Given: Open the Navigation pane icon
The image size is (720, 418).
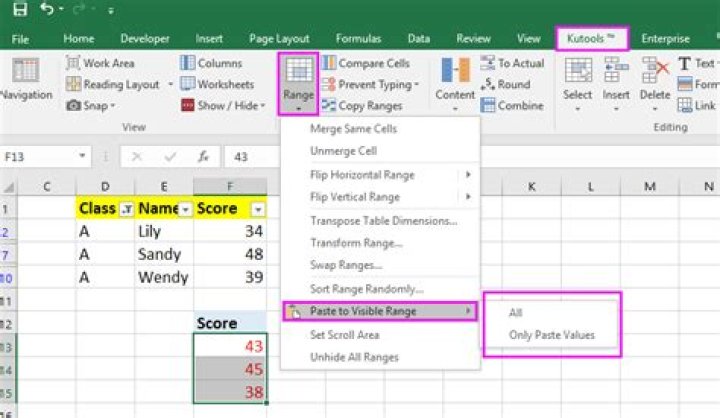Looking at the screenshot, I should click(x=26, y=75).
